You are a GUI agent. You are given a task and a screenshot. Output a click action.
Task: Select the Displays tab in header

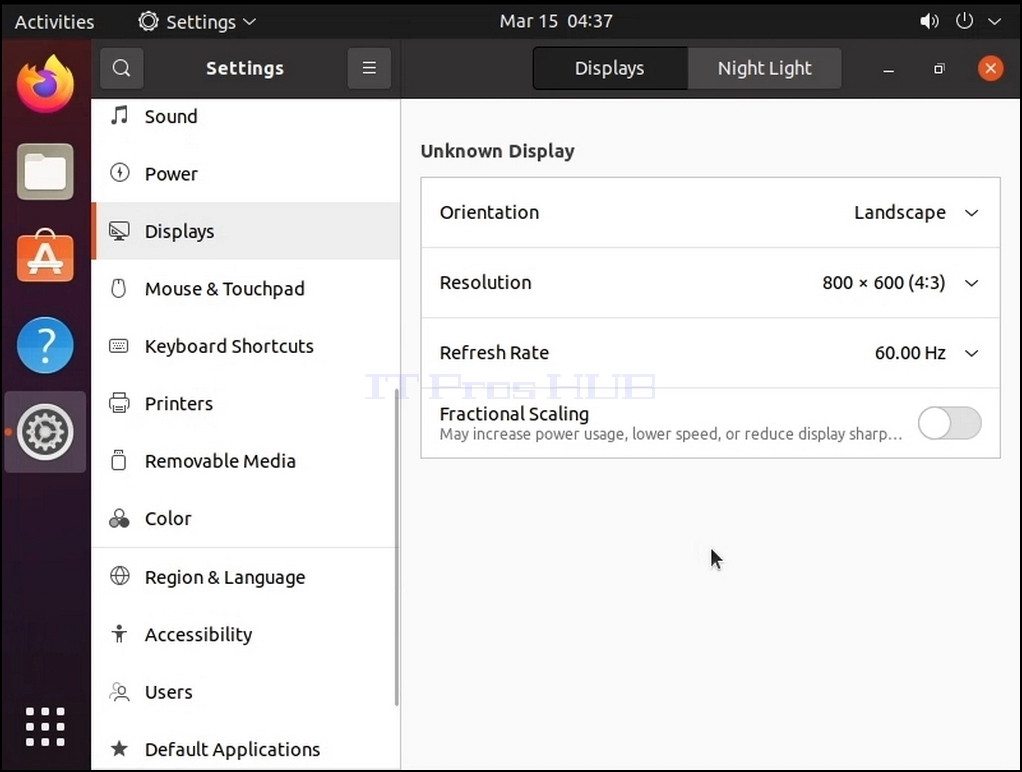[609, 68]
